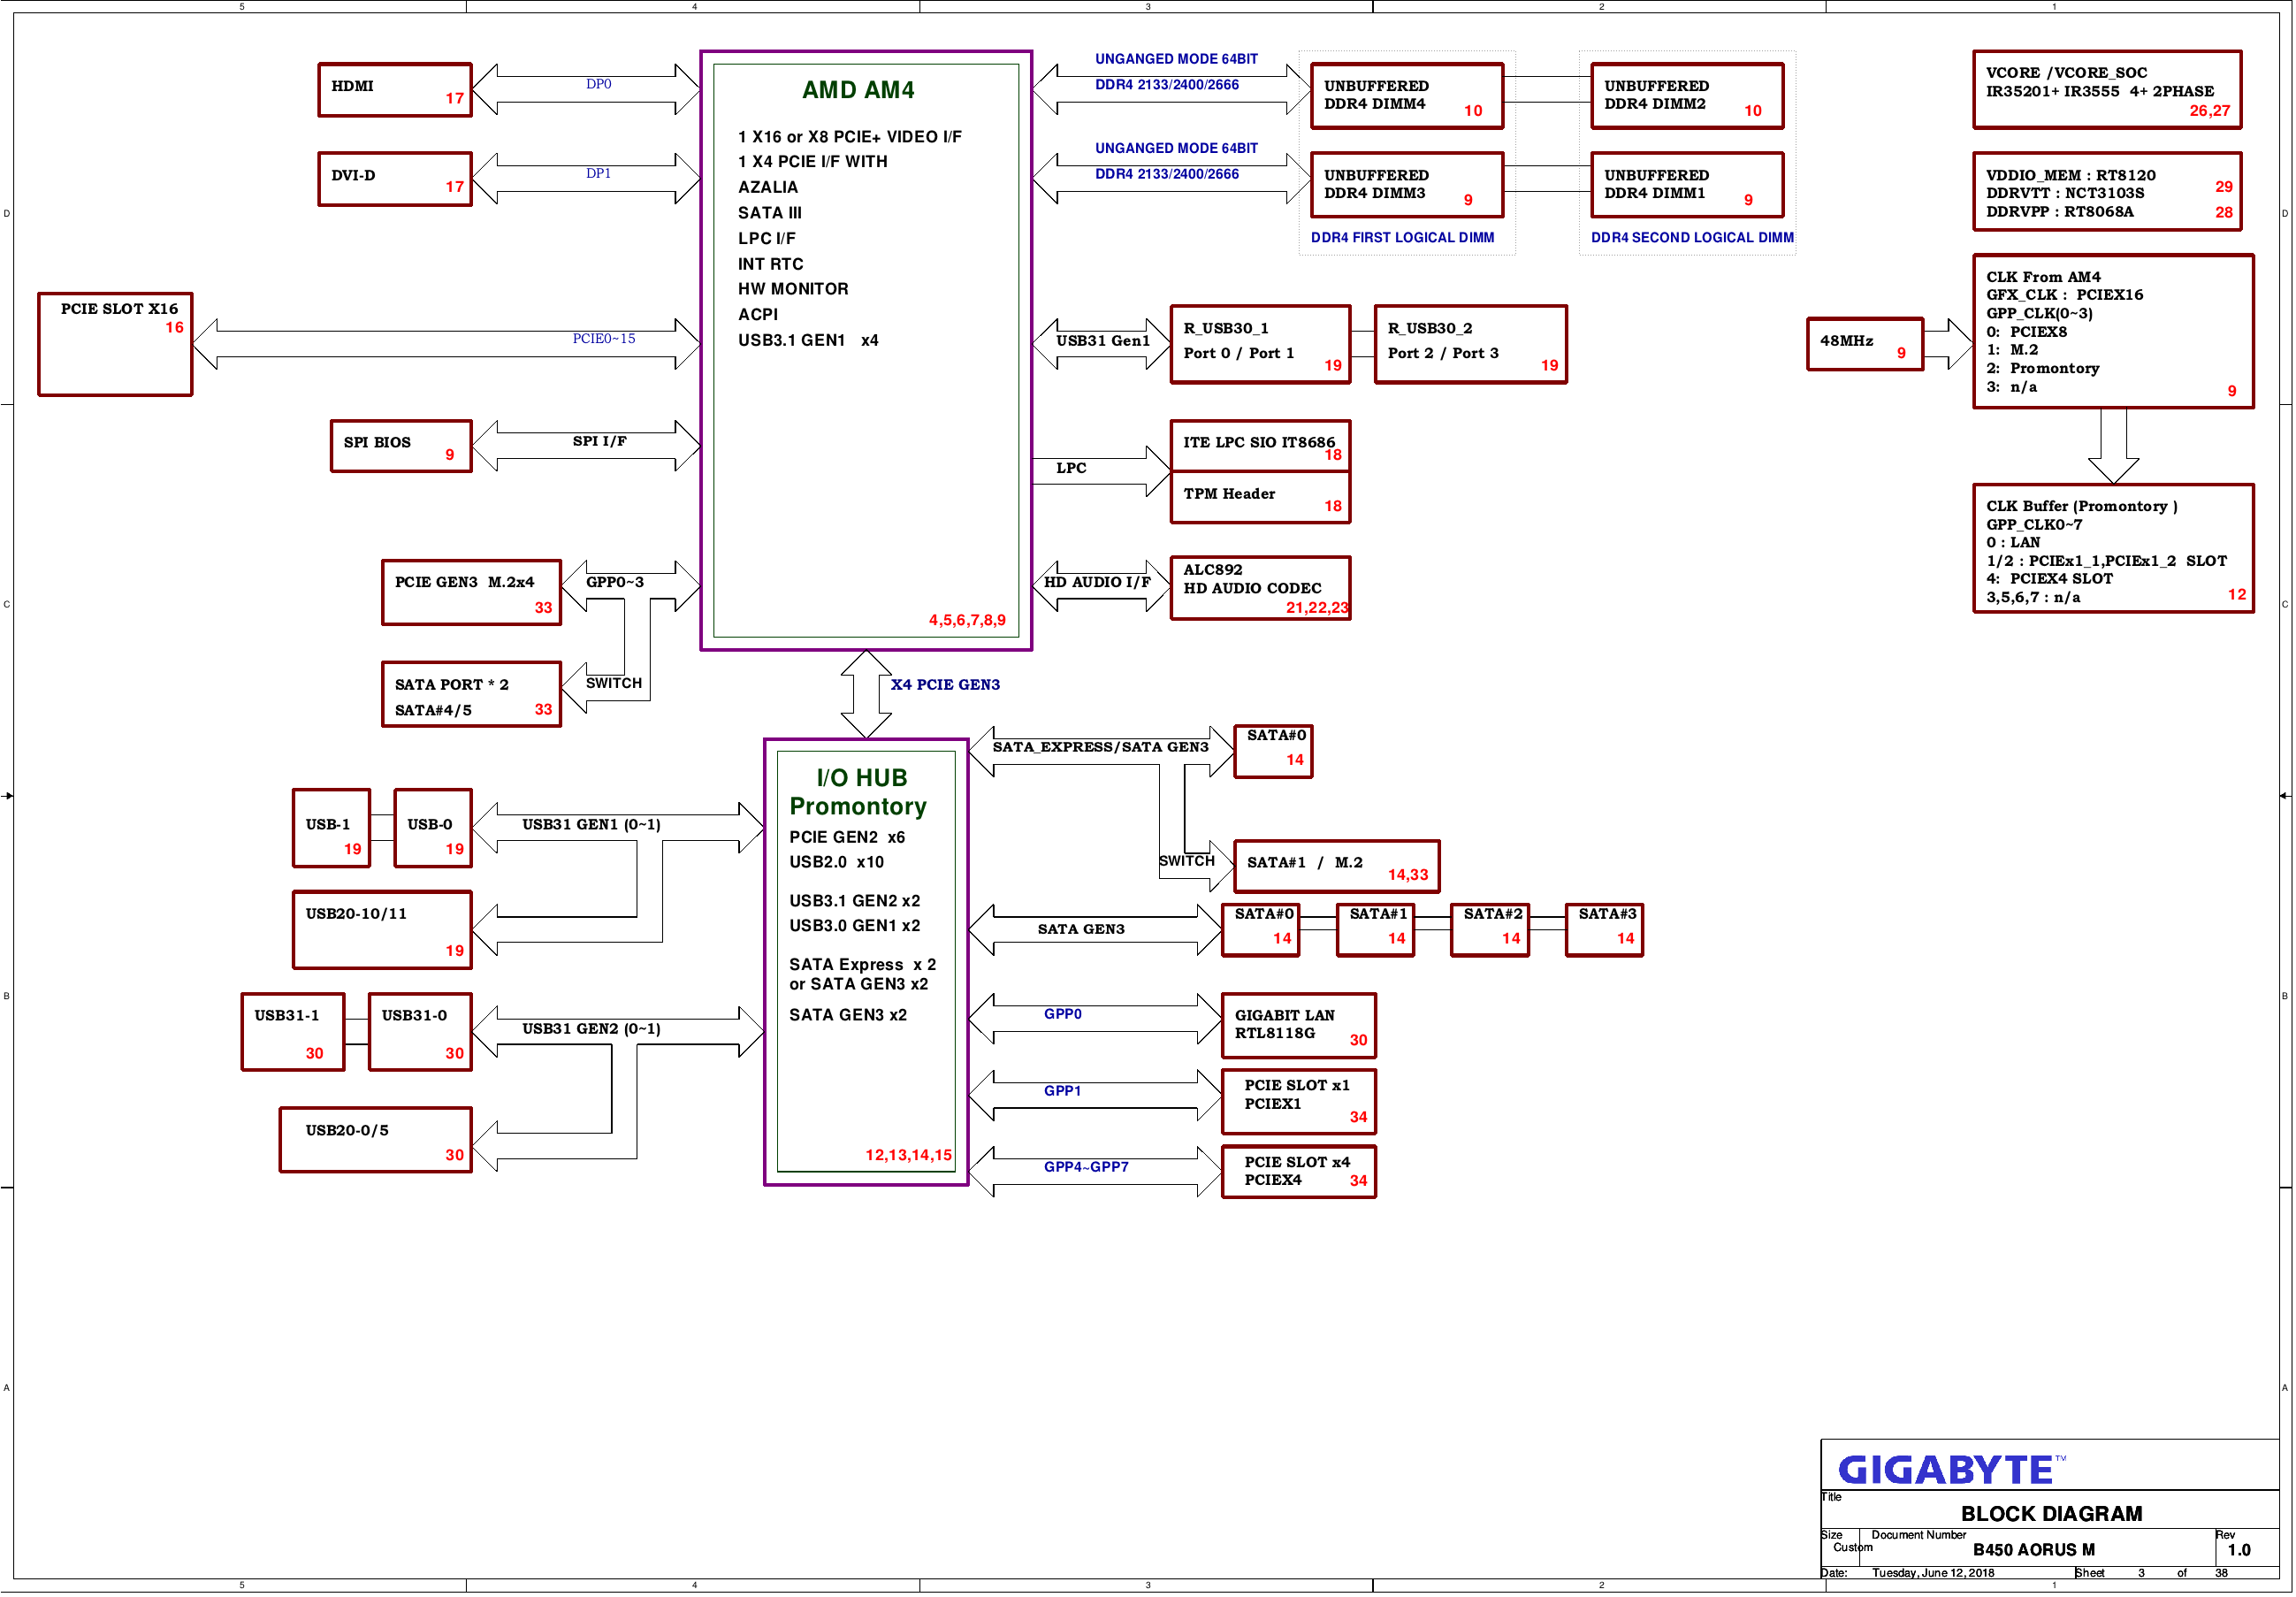
Task: Click the GIGABIT LAN RTL8118G block
Action: [x=1298, y=1025]
